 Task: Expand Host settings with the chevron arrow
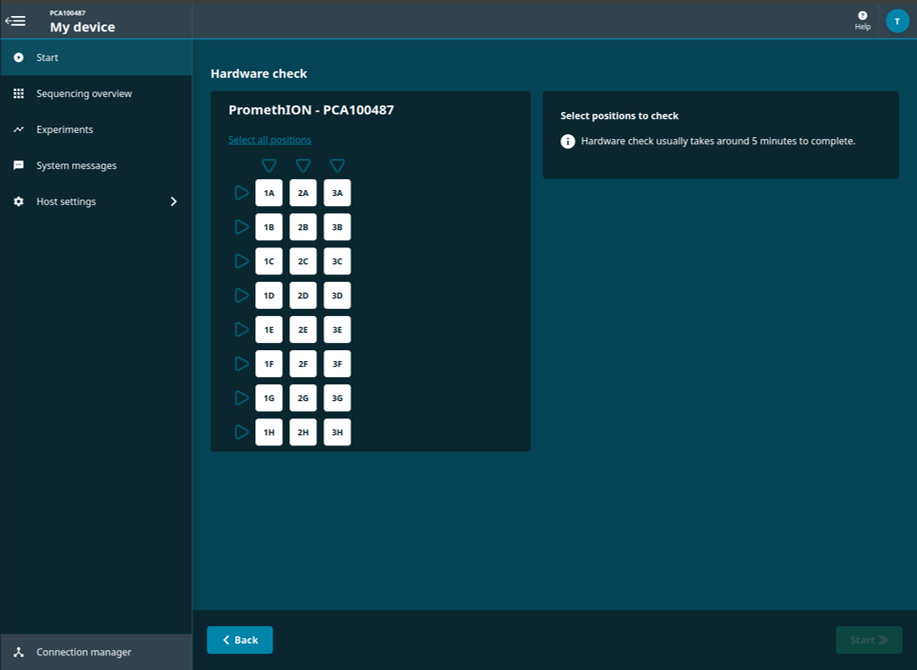coord(174,201)
